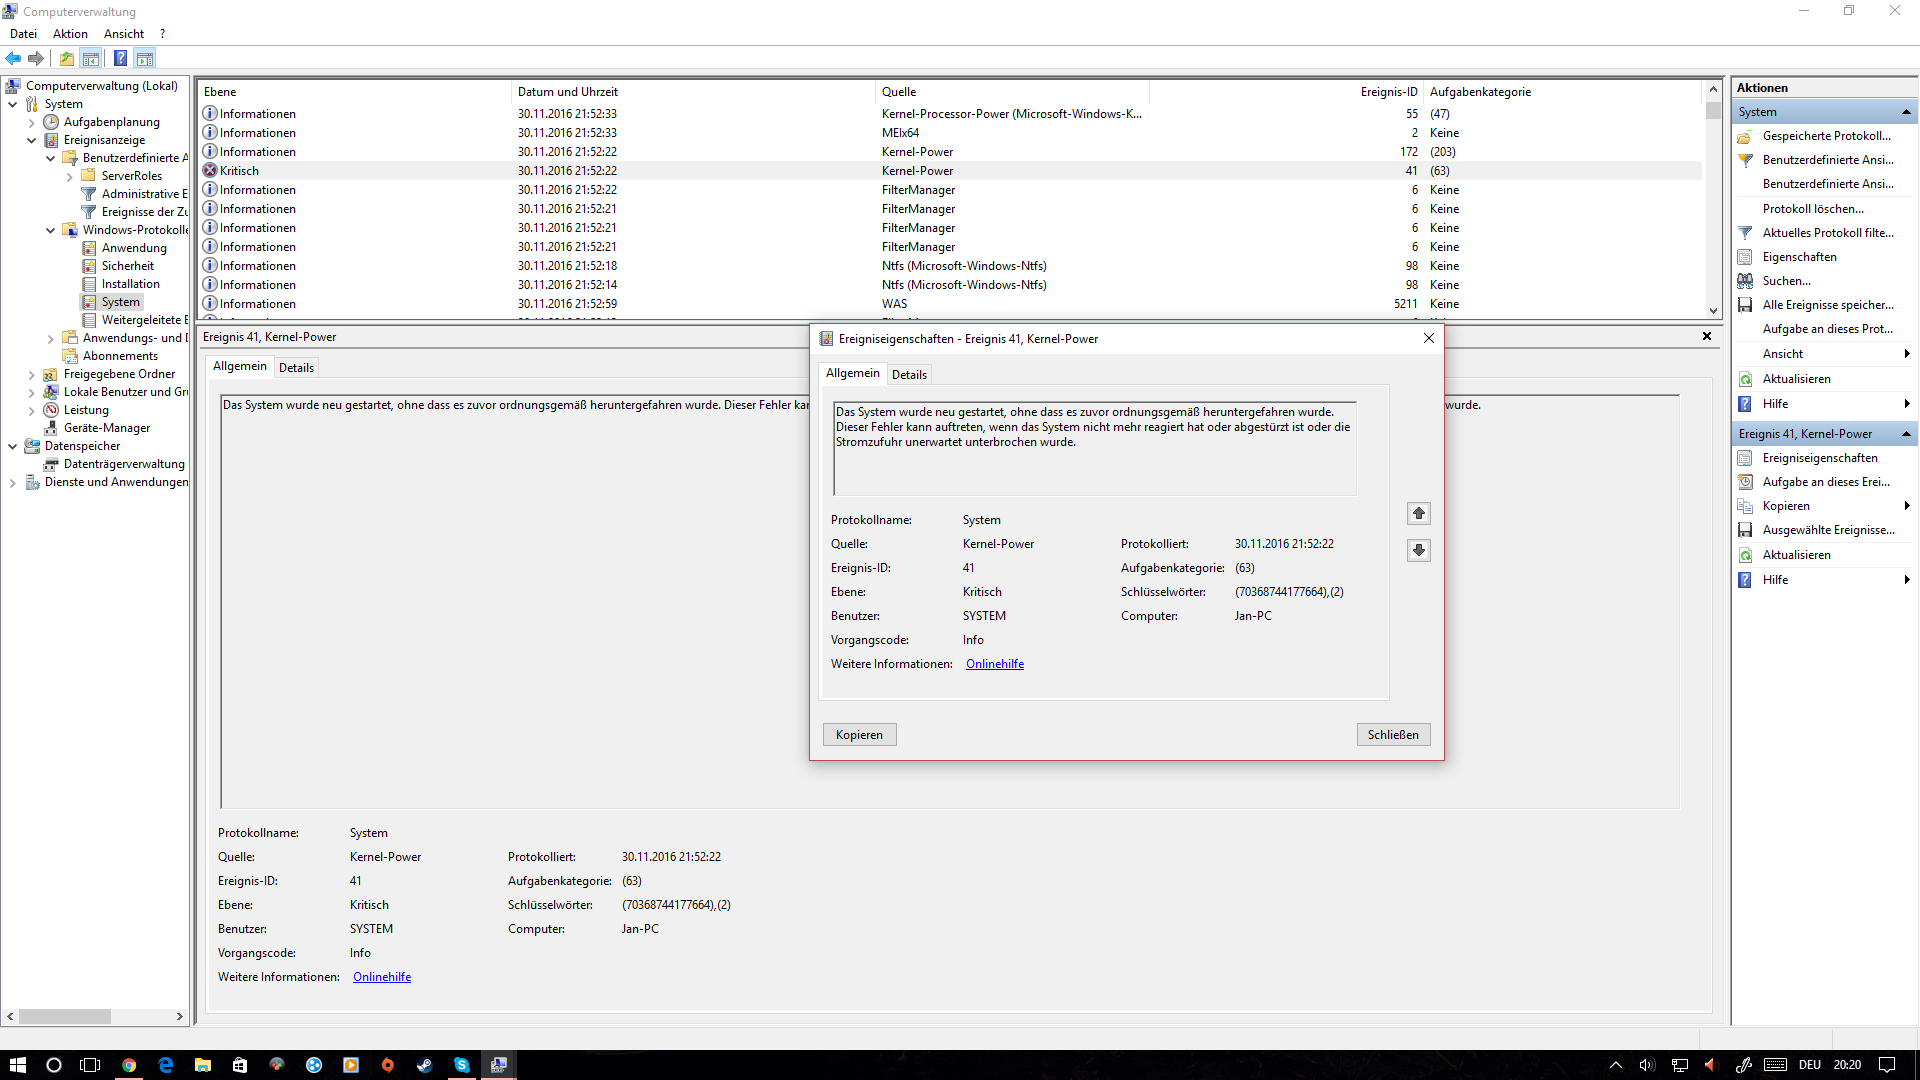Click Suchen binoculars action

coord(1786,281)
